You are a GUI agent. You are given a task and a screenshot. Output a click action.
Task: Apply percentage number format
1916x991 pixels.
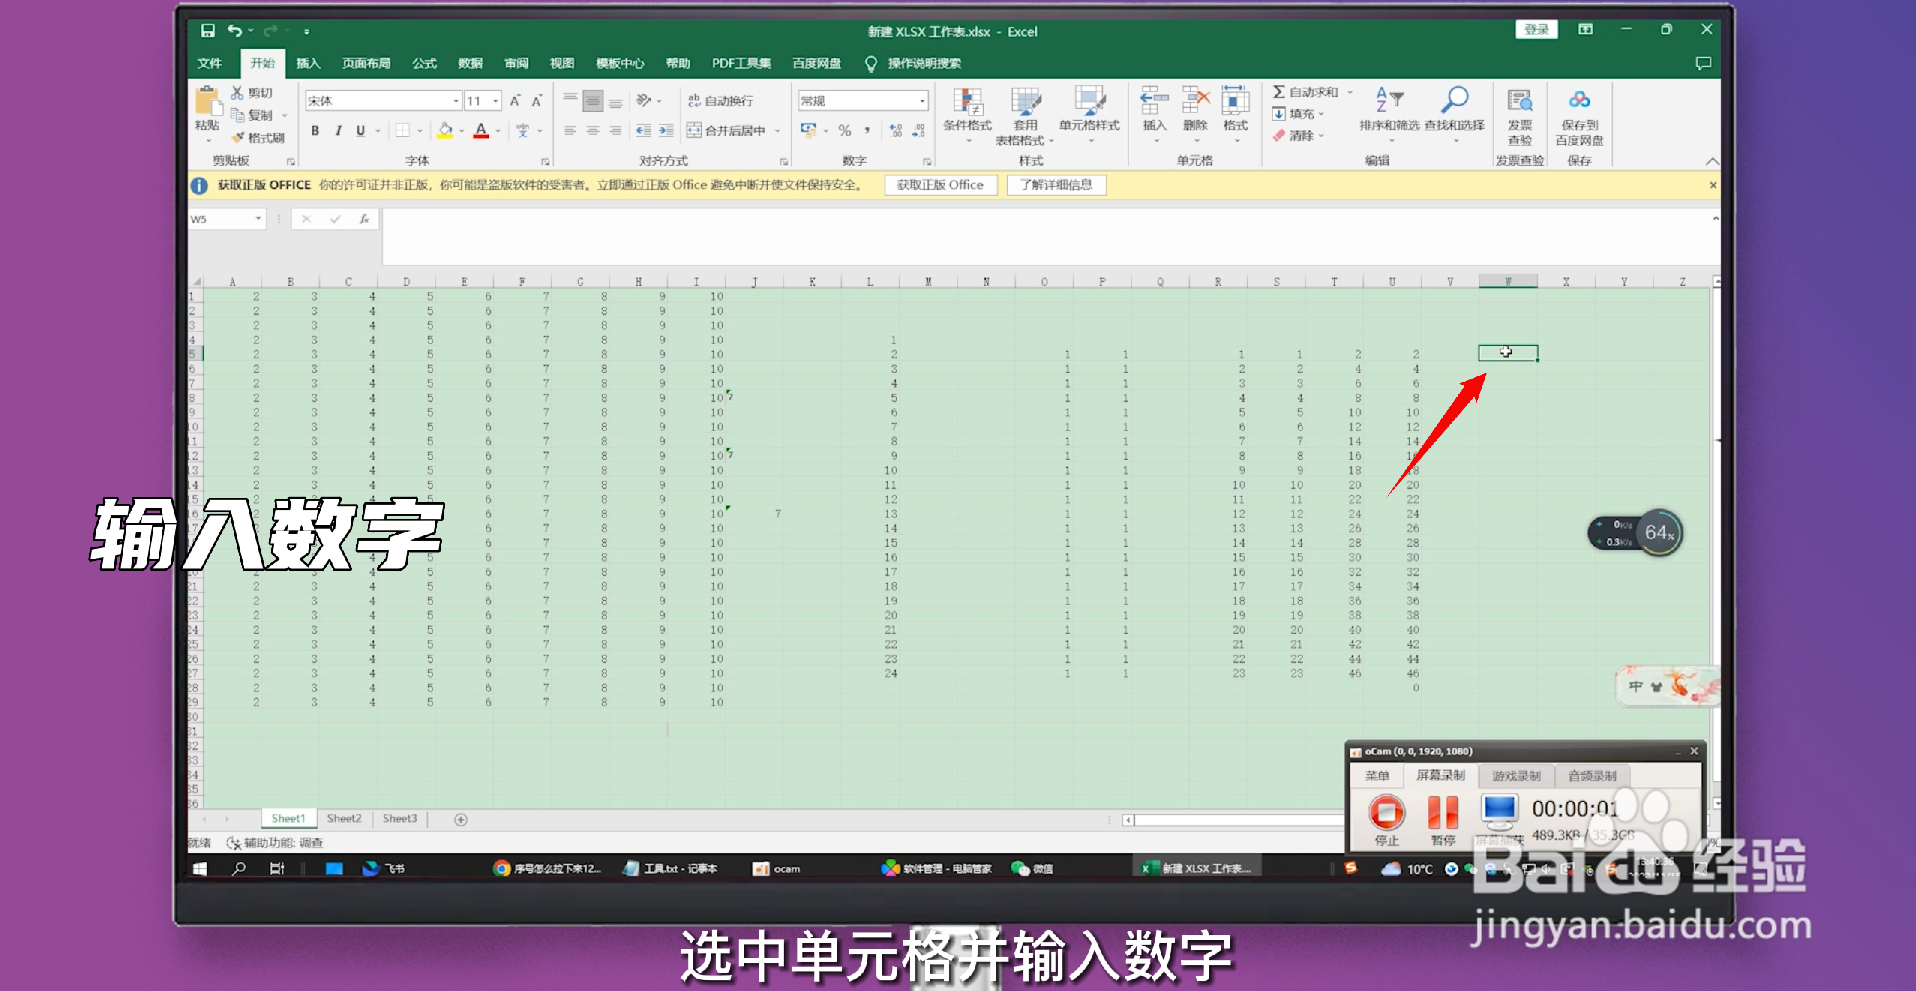tap(843, 130)
